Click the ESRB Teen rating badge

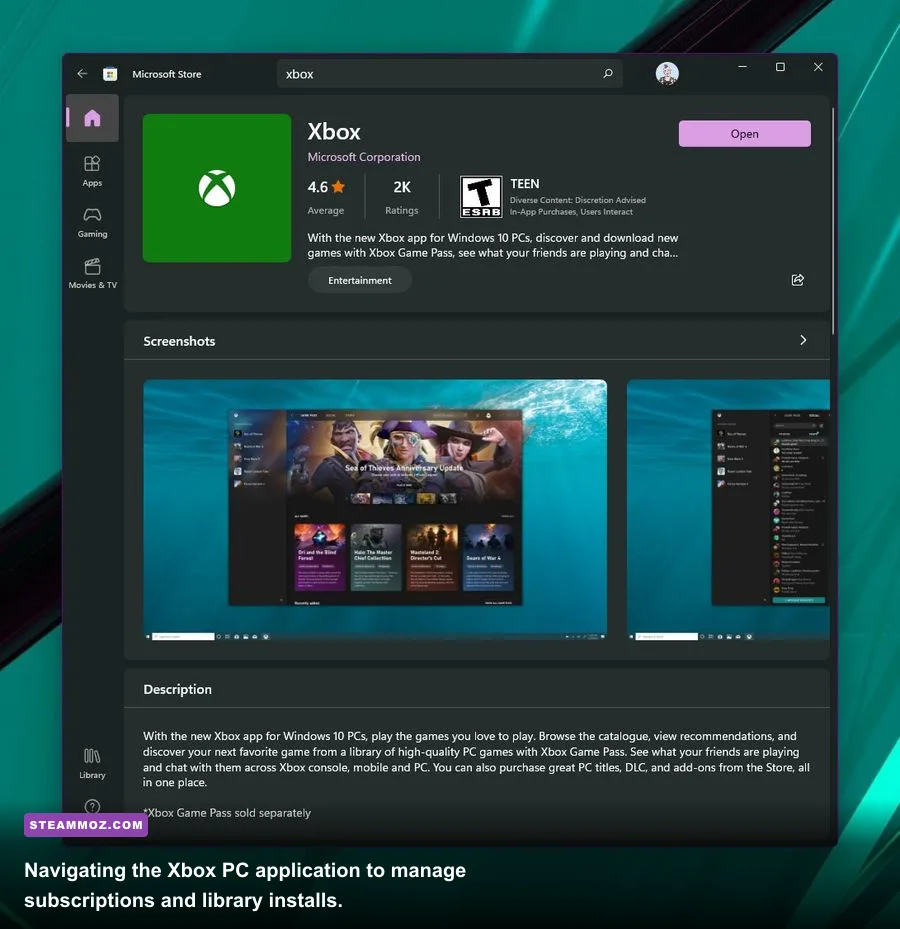tap(481, 197)
